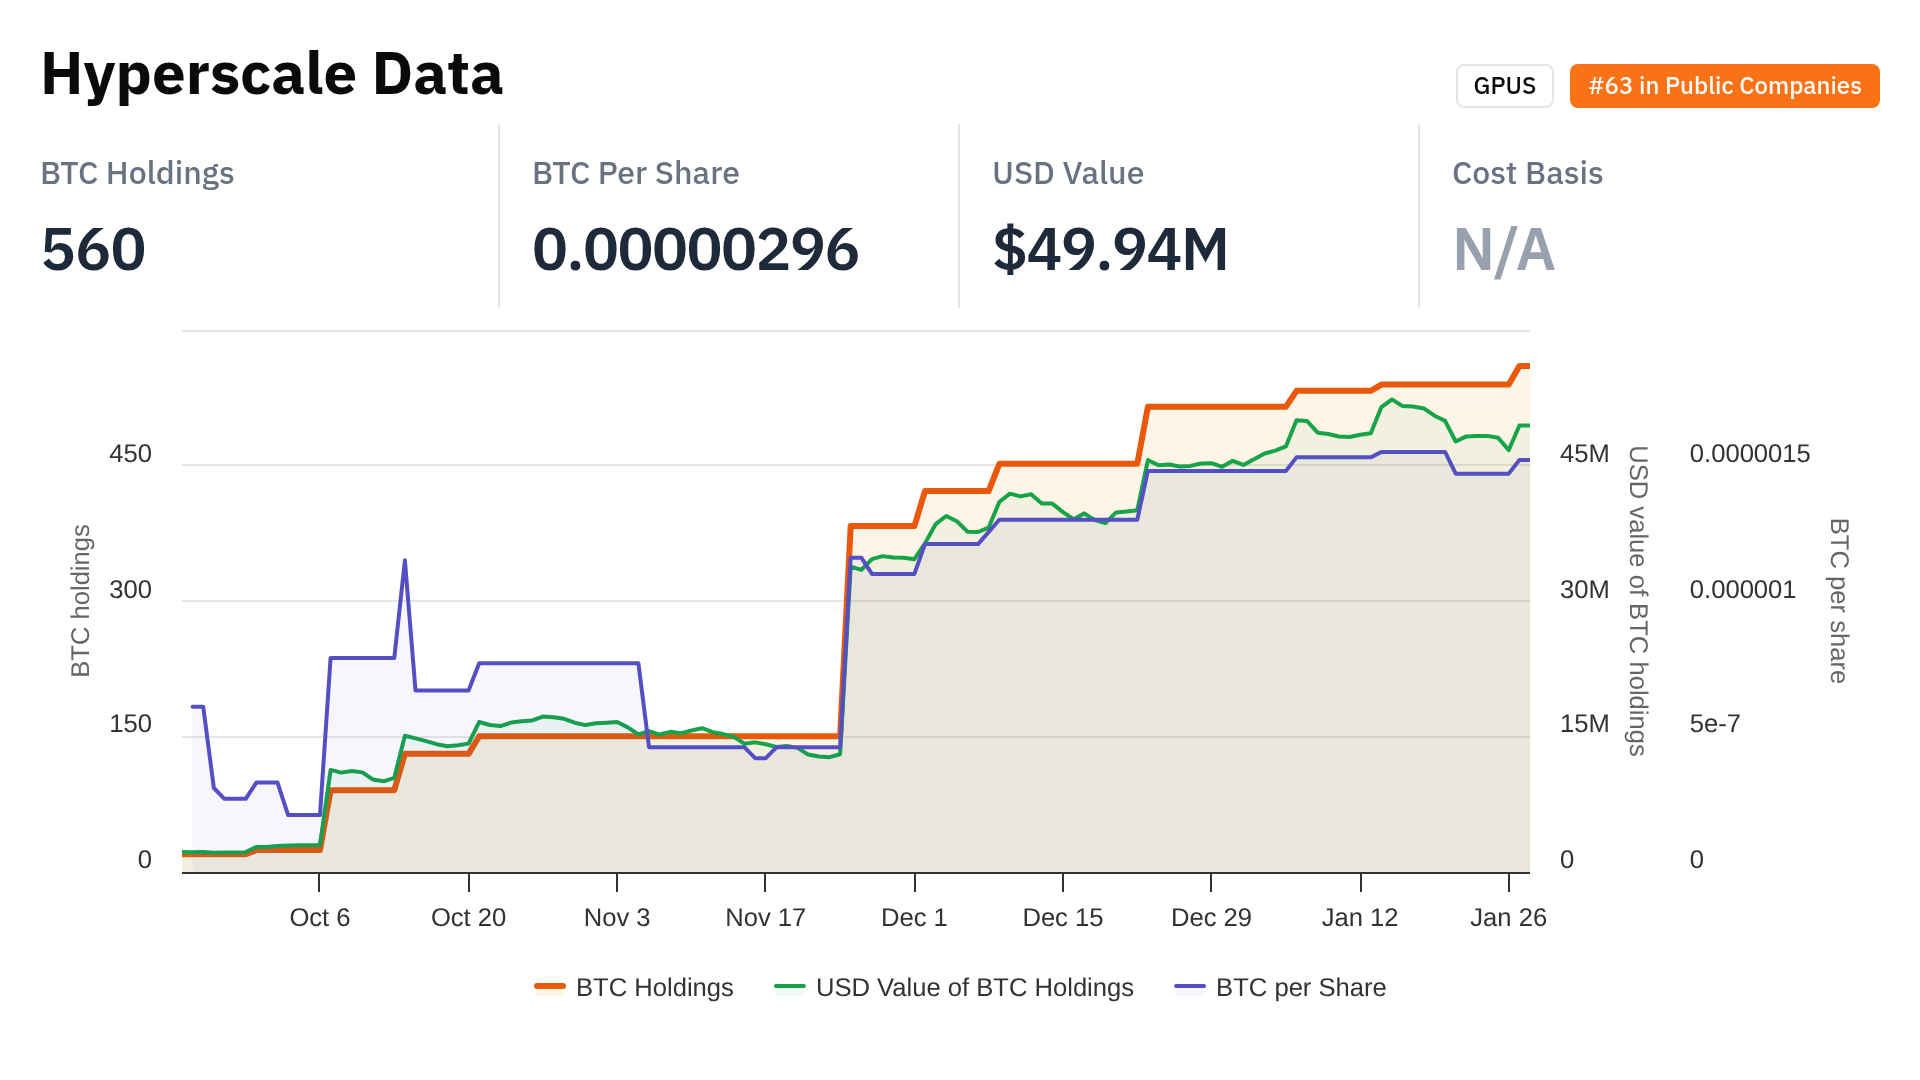Click the Oct 6 x-axis tick label
The width and height of the screenshot is (1920, 1080).
pos(319,917)
